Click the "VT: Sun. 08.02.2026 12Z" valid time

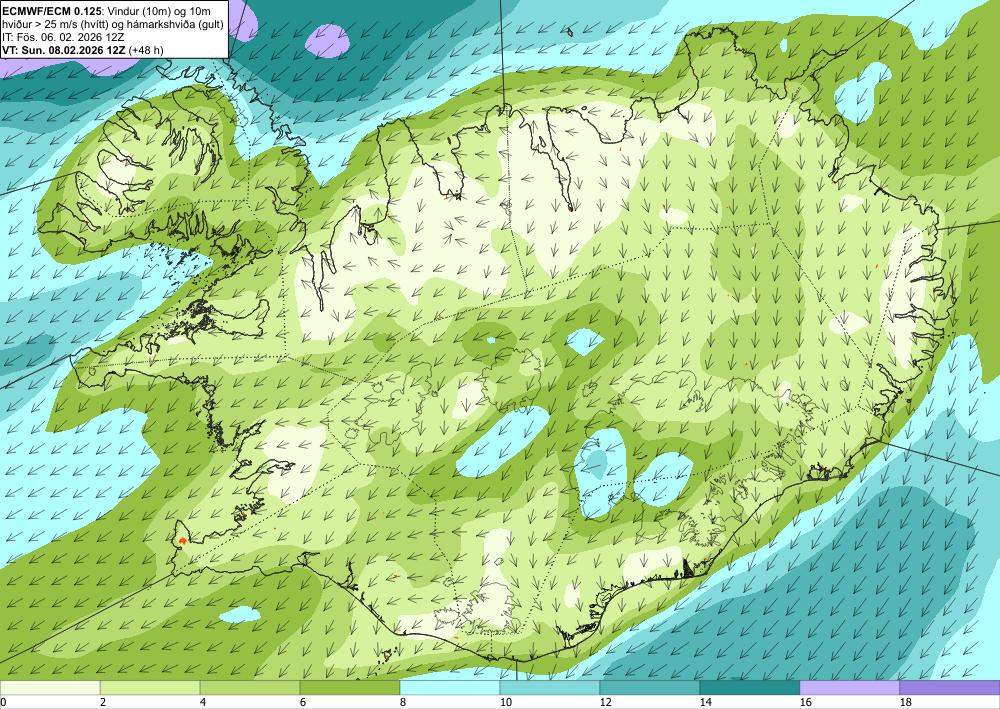tap(64, 50)
